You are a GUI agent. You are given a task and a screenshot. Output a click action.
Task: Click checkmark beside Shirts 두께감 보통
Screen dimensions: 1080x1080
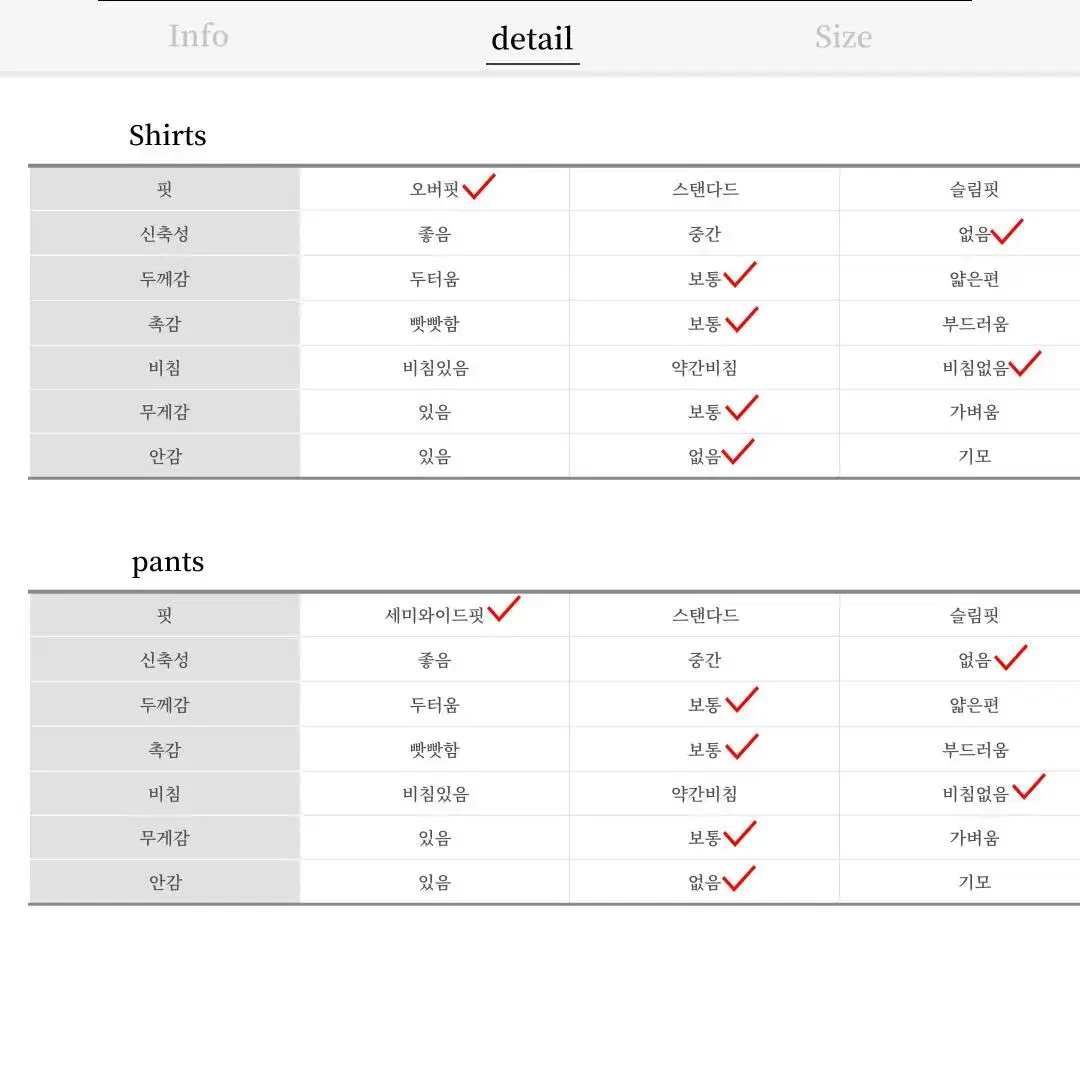740,274
